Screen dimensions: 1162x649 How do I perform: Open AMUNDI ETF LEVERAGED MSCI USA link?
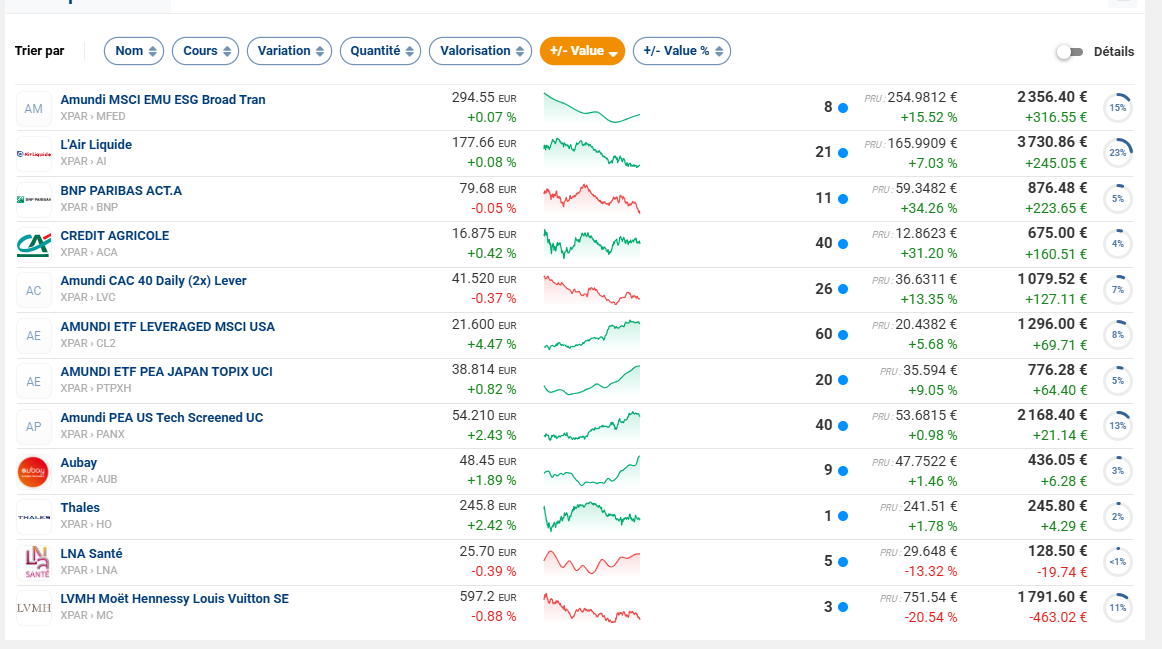(167, 327)
